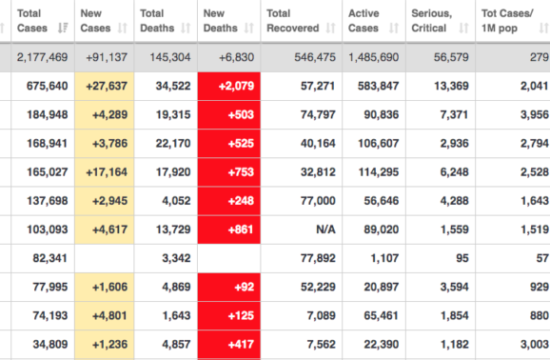This screenshot has width=550, height=360.
Task: Select the Total Cases column header text
Action: click(32, 20)
